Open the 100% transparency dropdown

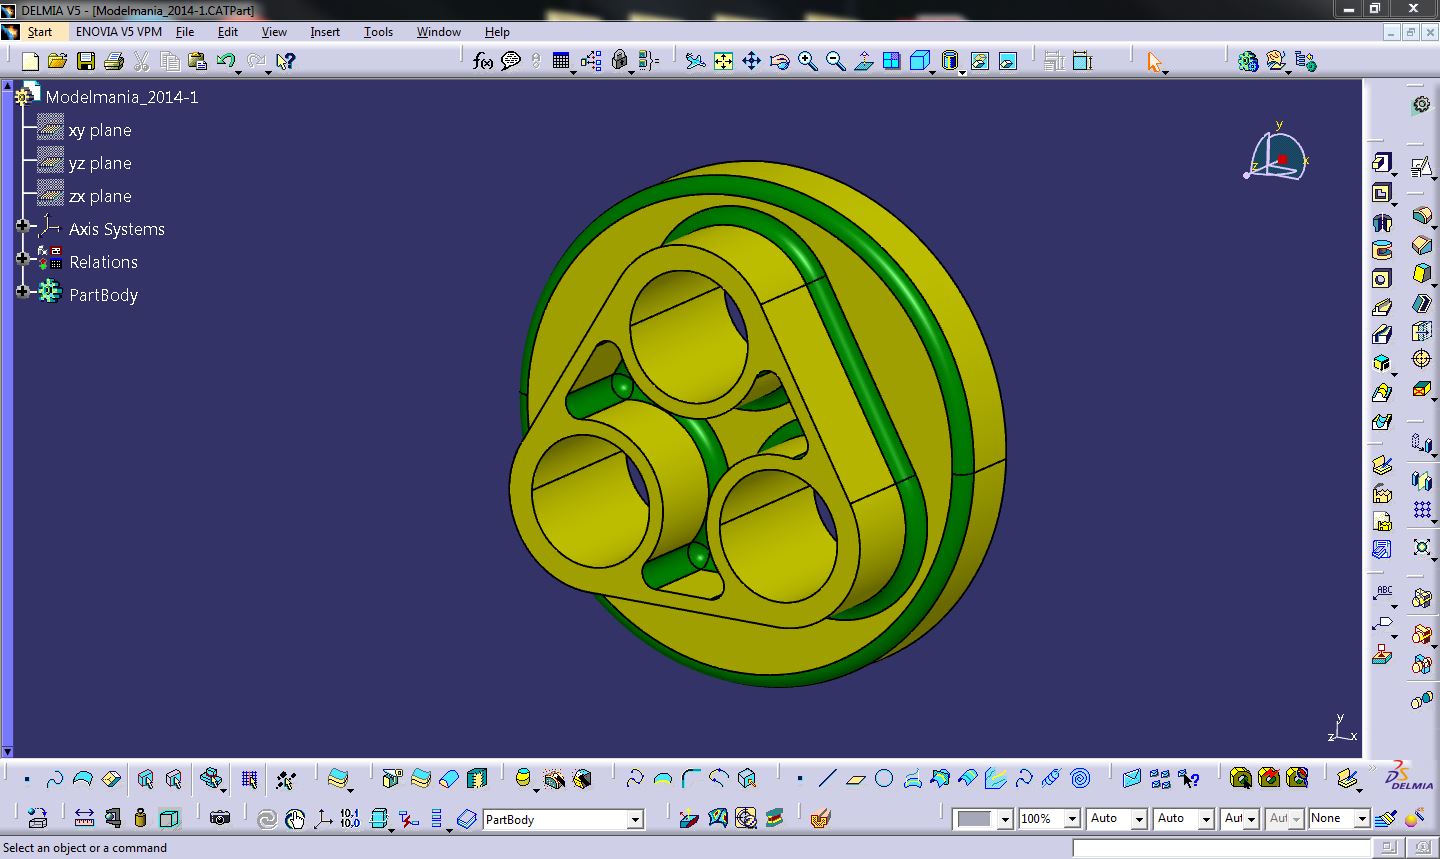[1072, 819]
